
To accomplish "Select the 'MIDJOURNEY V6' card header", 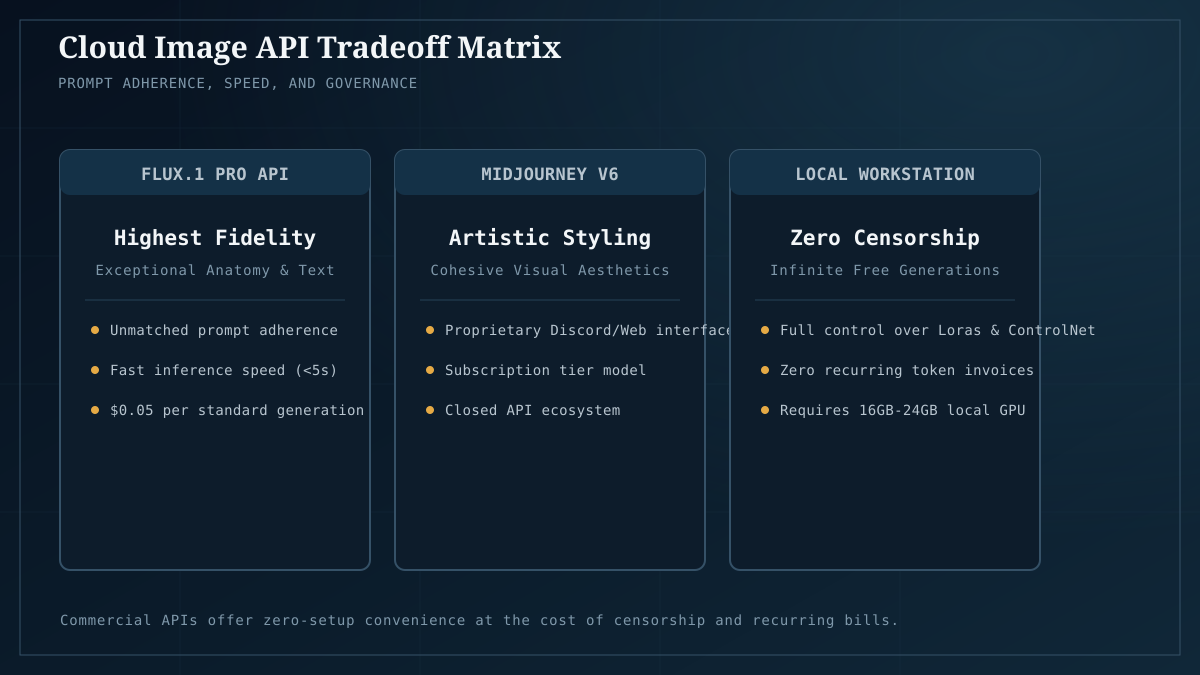I will [x=550, y=173].
